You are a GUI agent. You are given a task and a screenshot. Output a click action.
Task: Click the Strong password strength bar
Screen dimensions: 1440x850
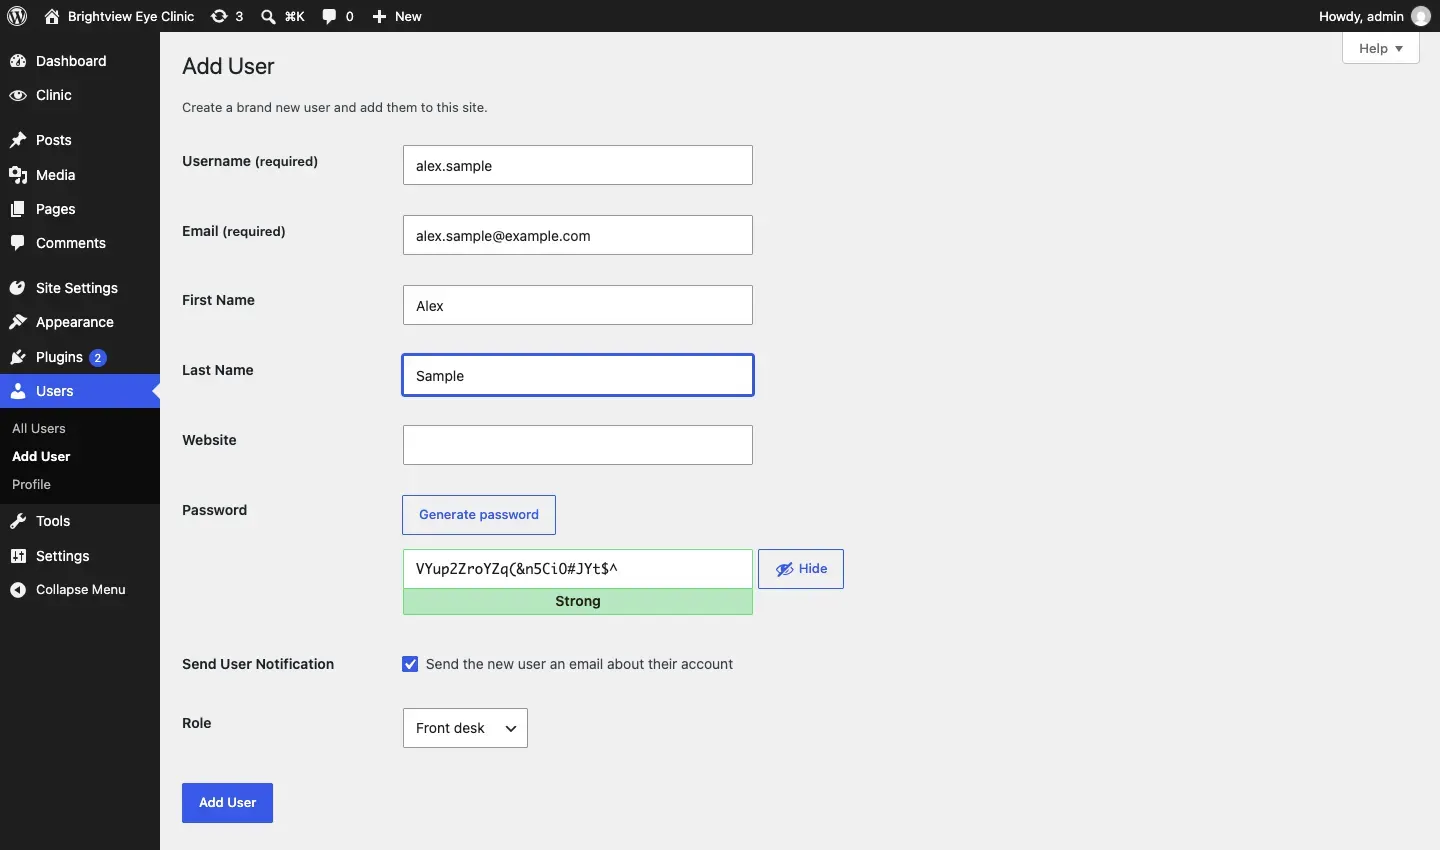pos(578,602)
